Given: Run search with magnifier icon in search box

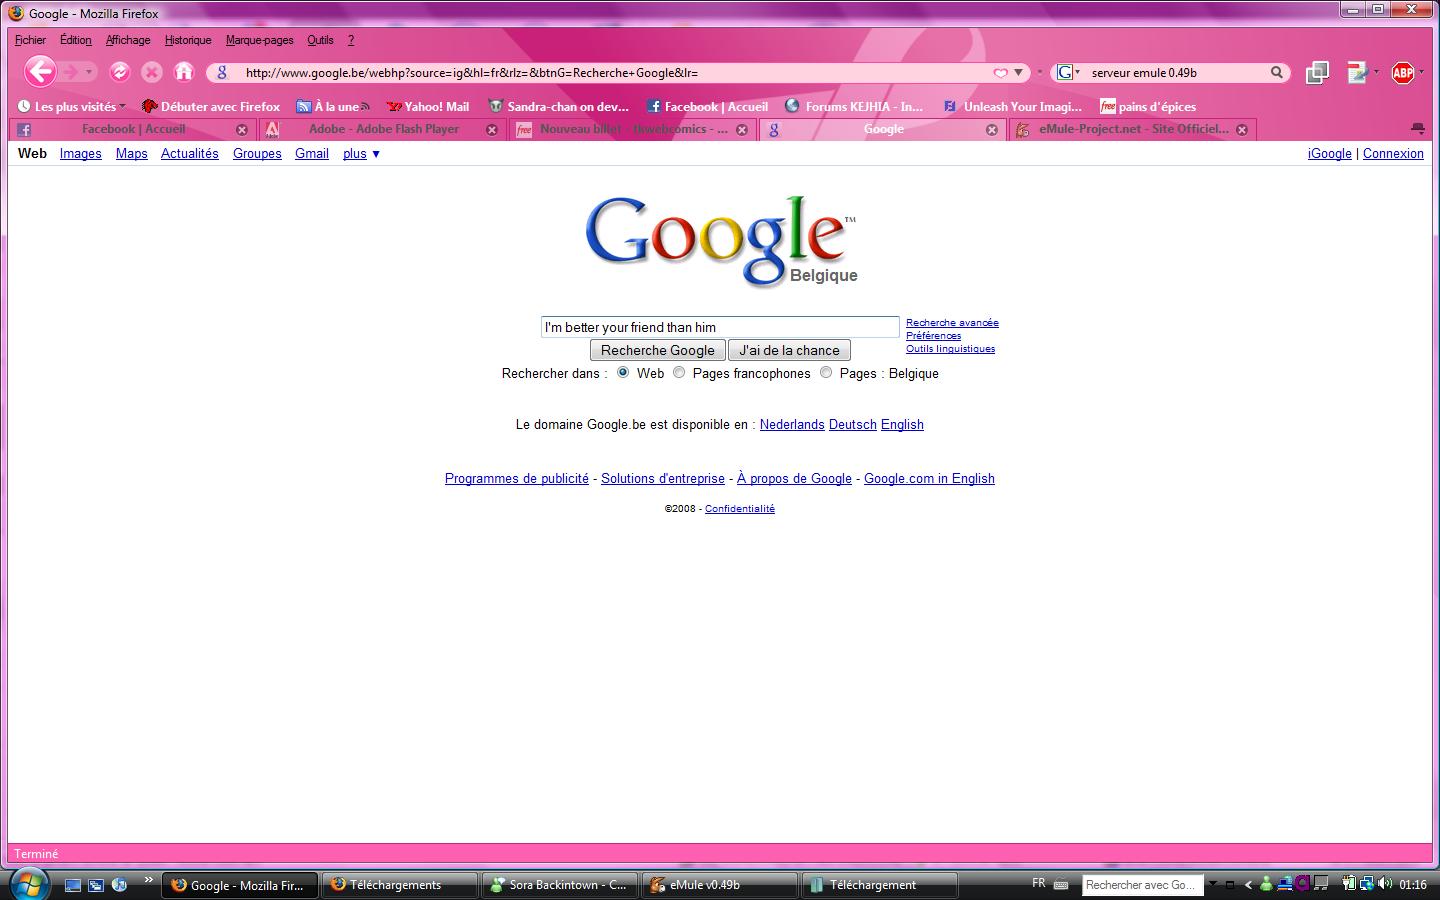Looking at the screenshot, I should pos(1277,72).
